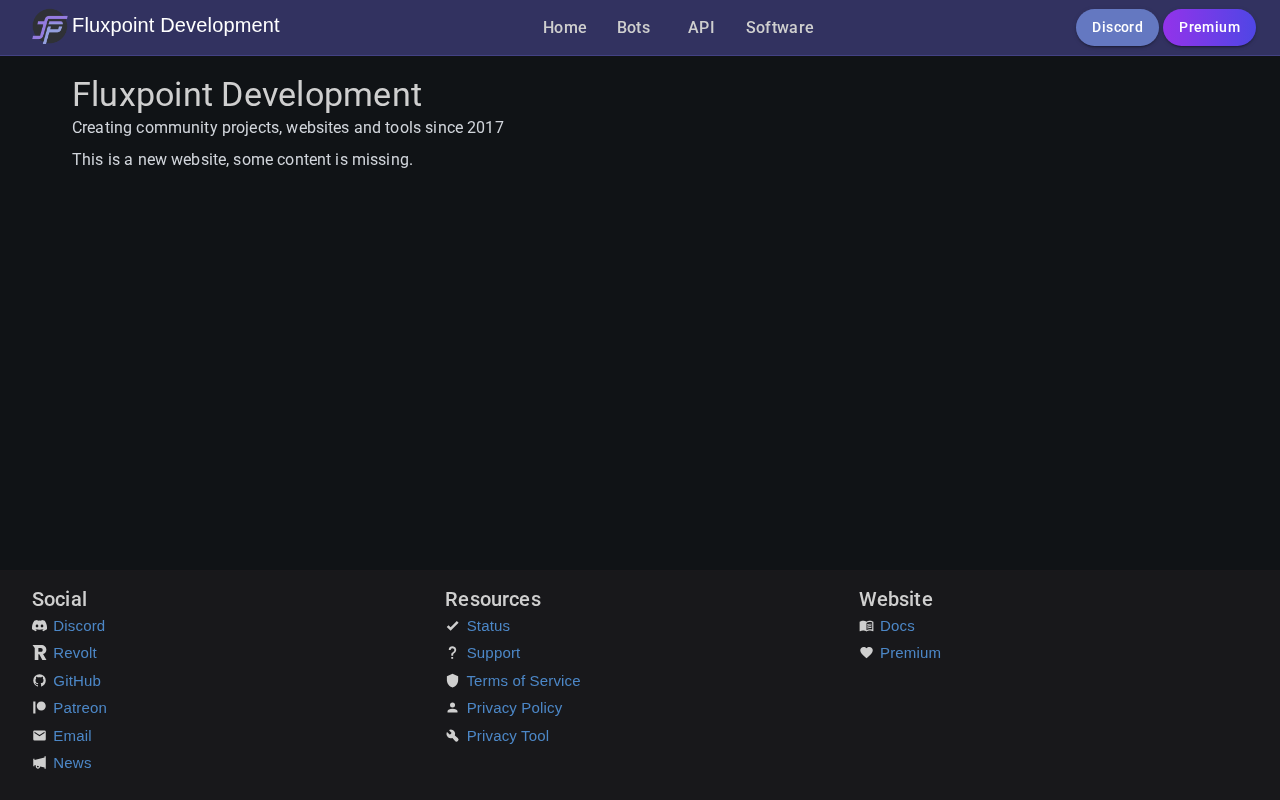
Task: Open the Bots menu in the navbar
Action: click(x=634, y=28)
